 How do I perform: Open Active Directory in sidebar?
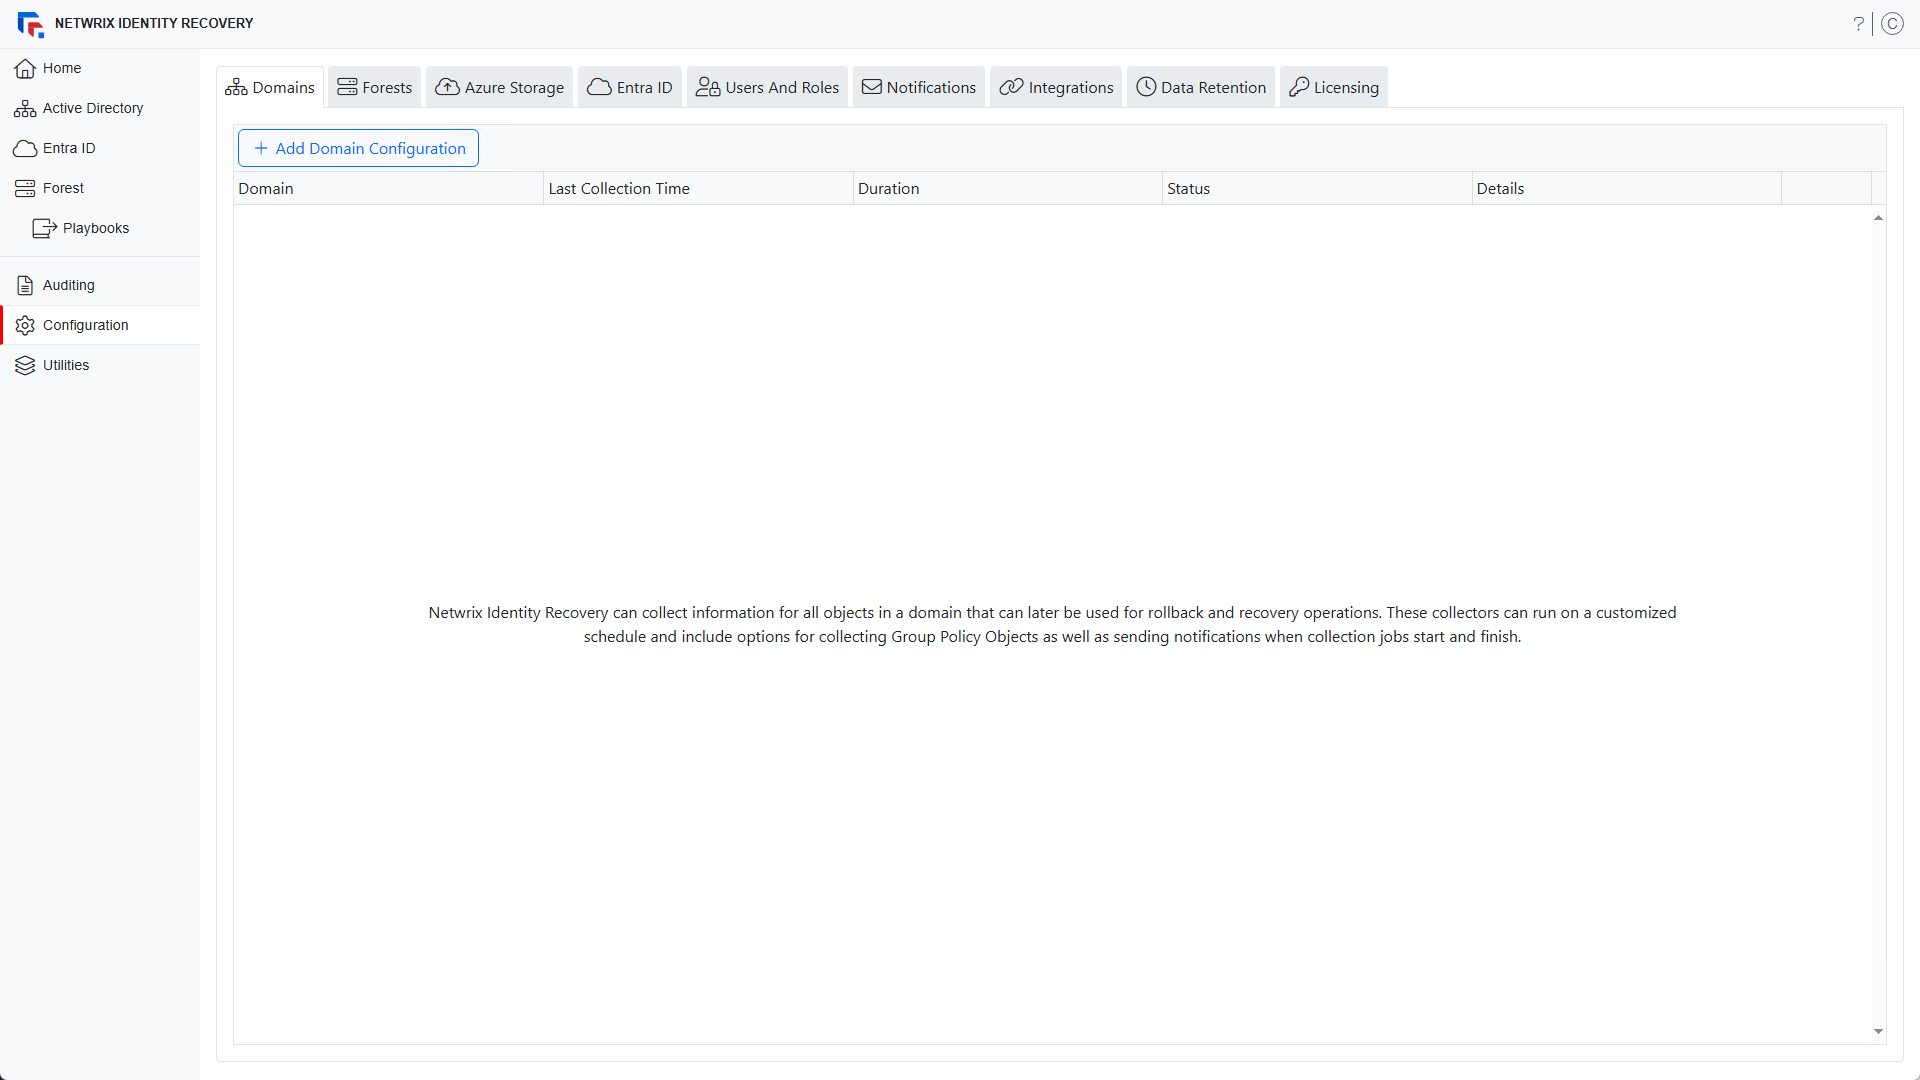92,108
